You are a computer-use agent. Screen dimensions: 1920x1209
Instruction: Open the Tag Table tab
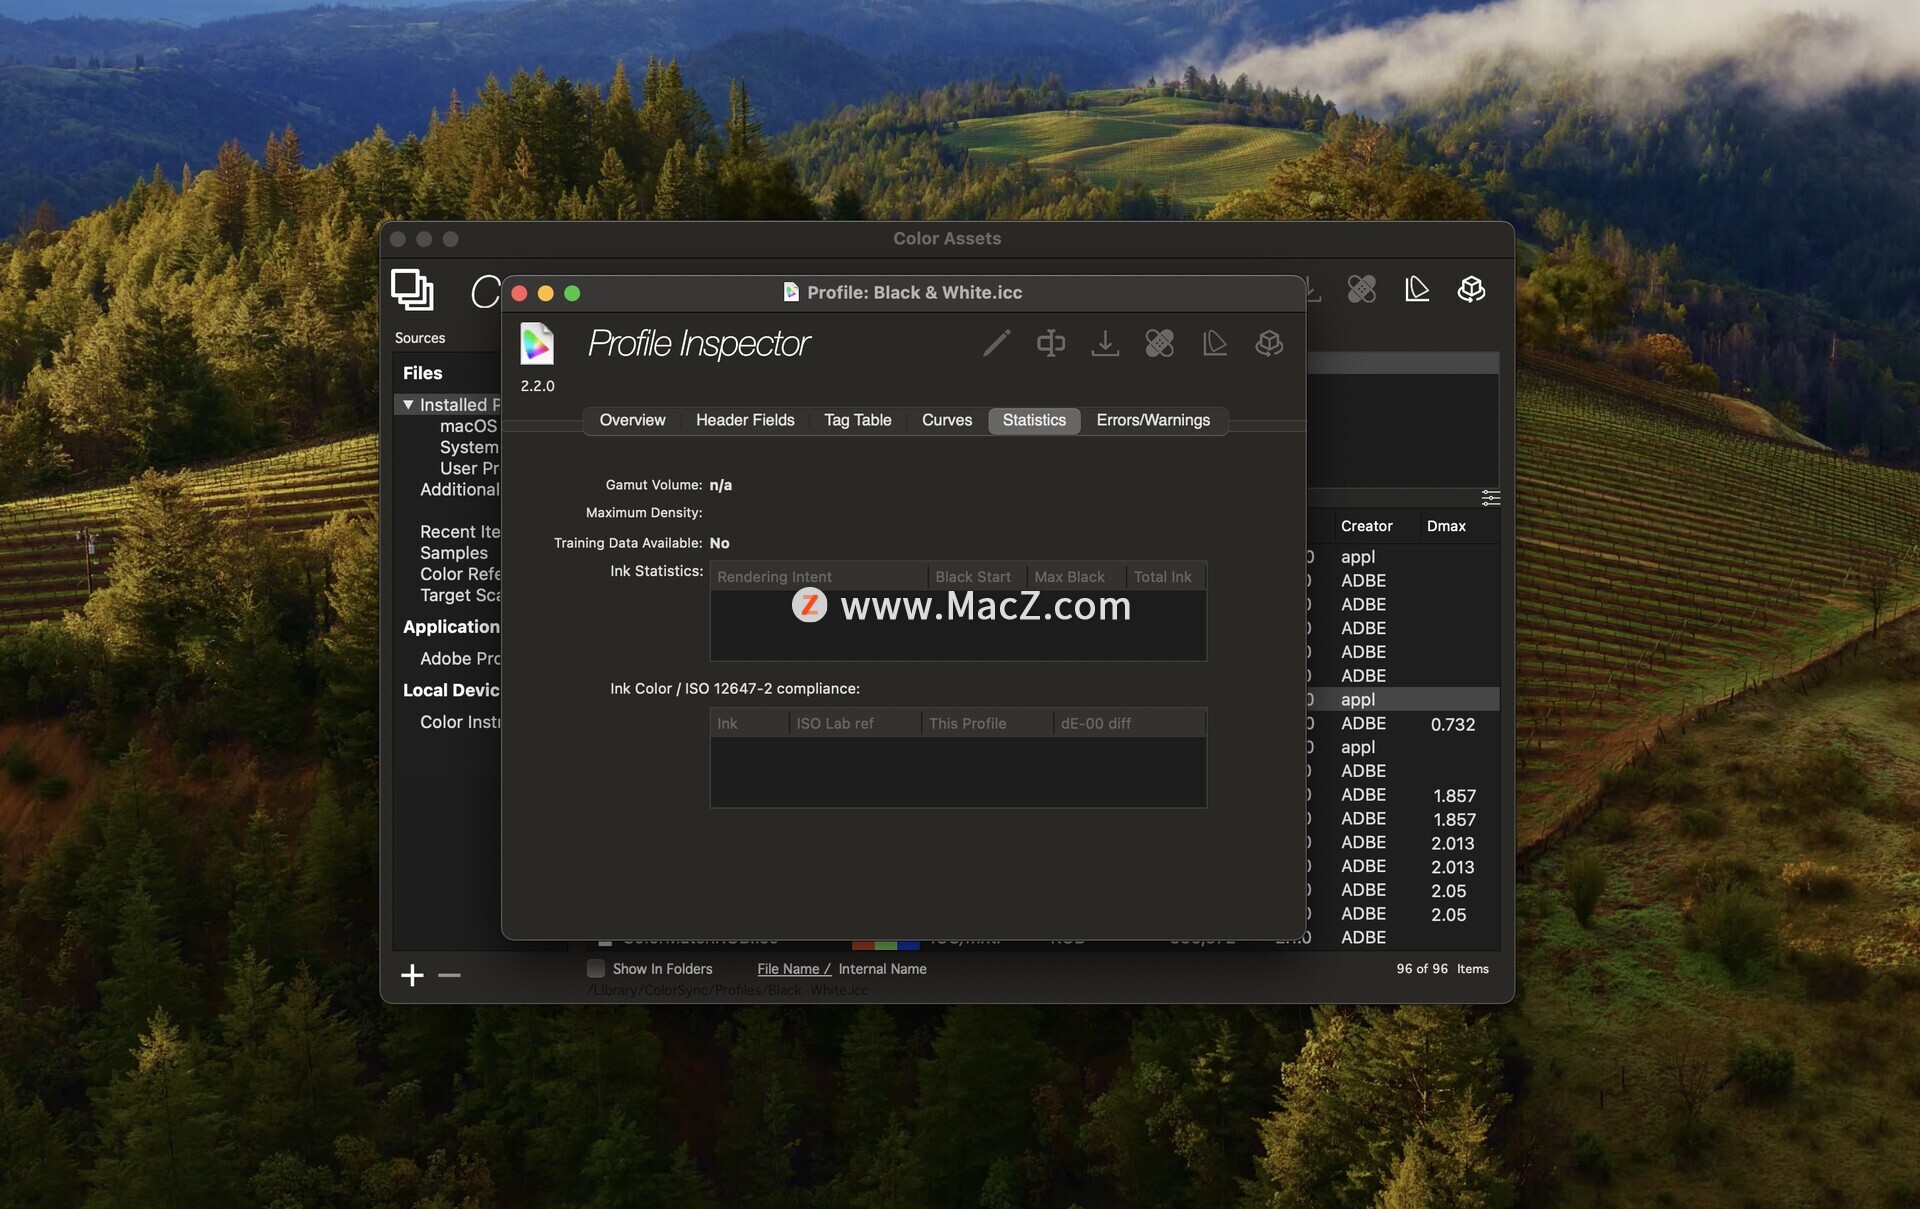click(x=858, y=420)
